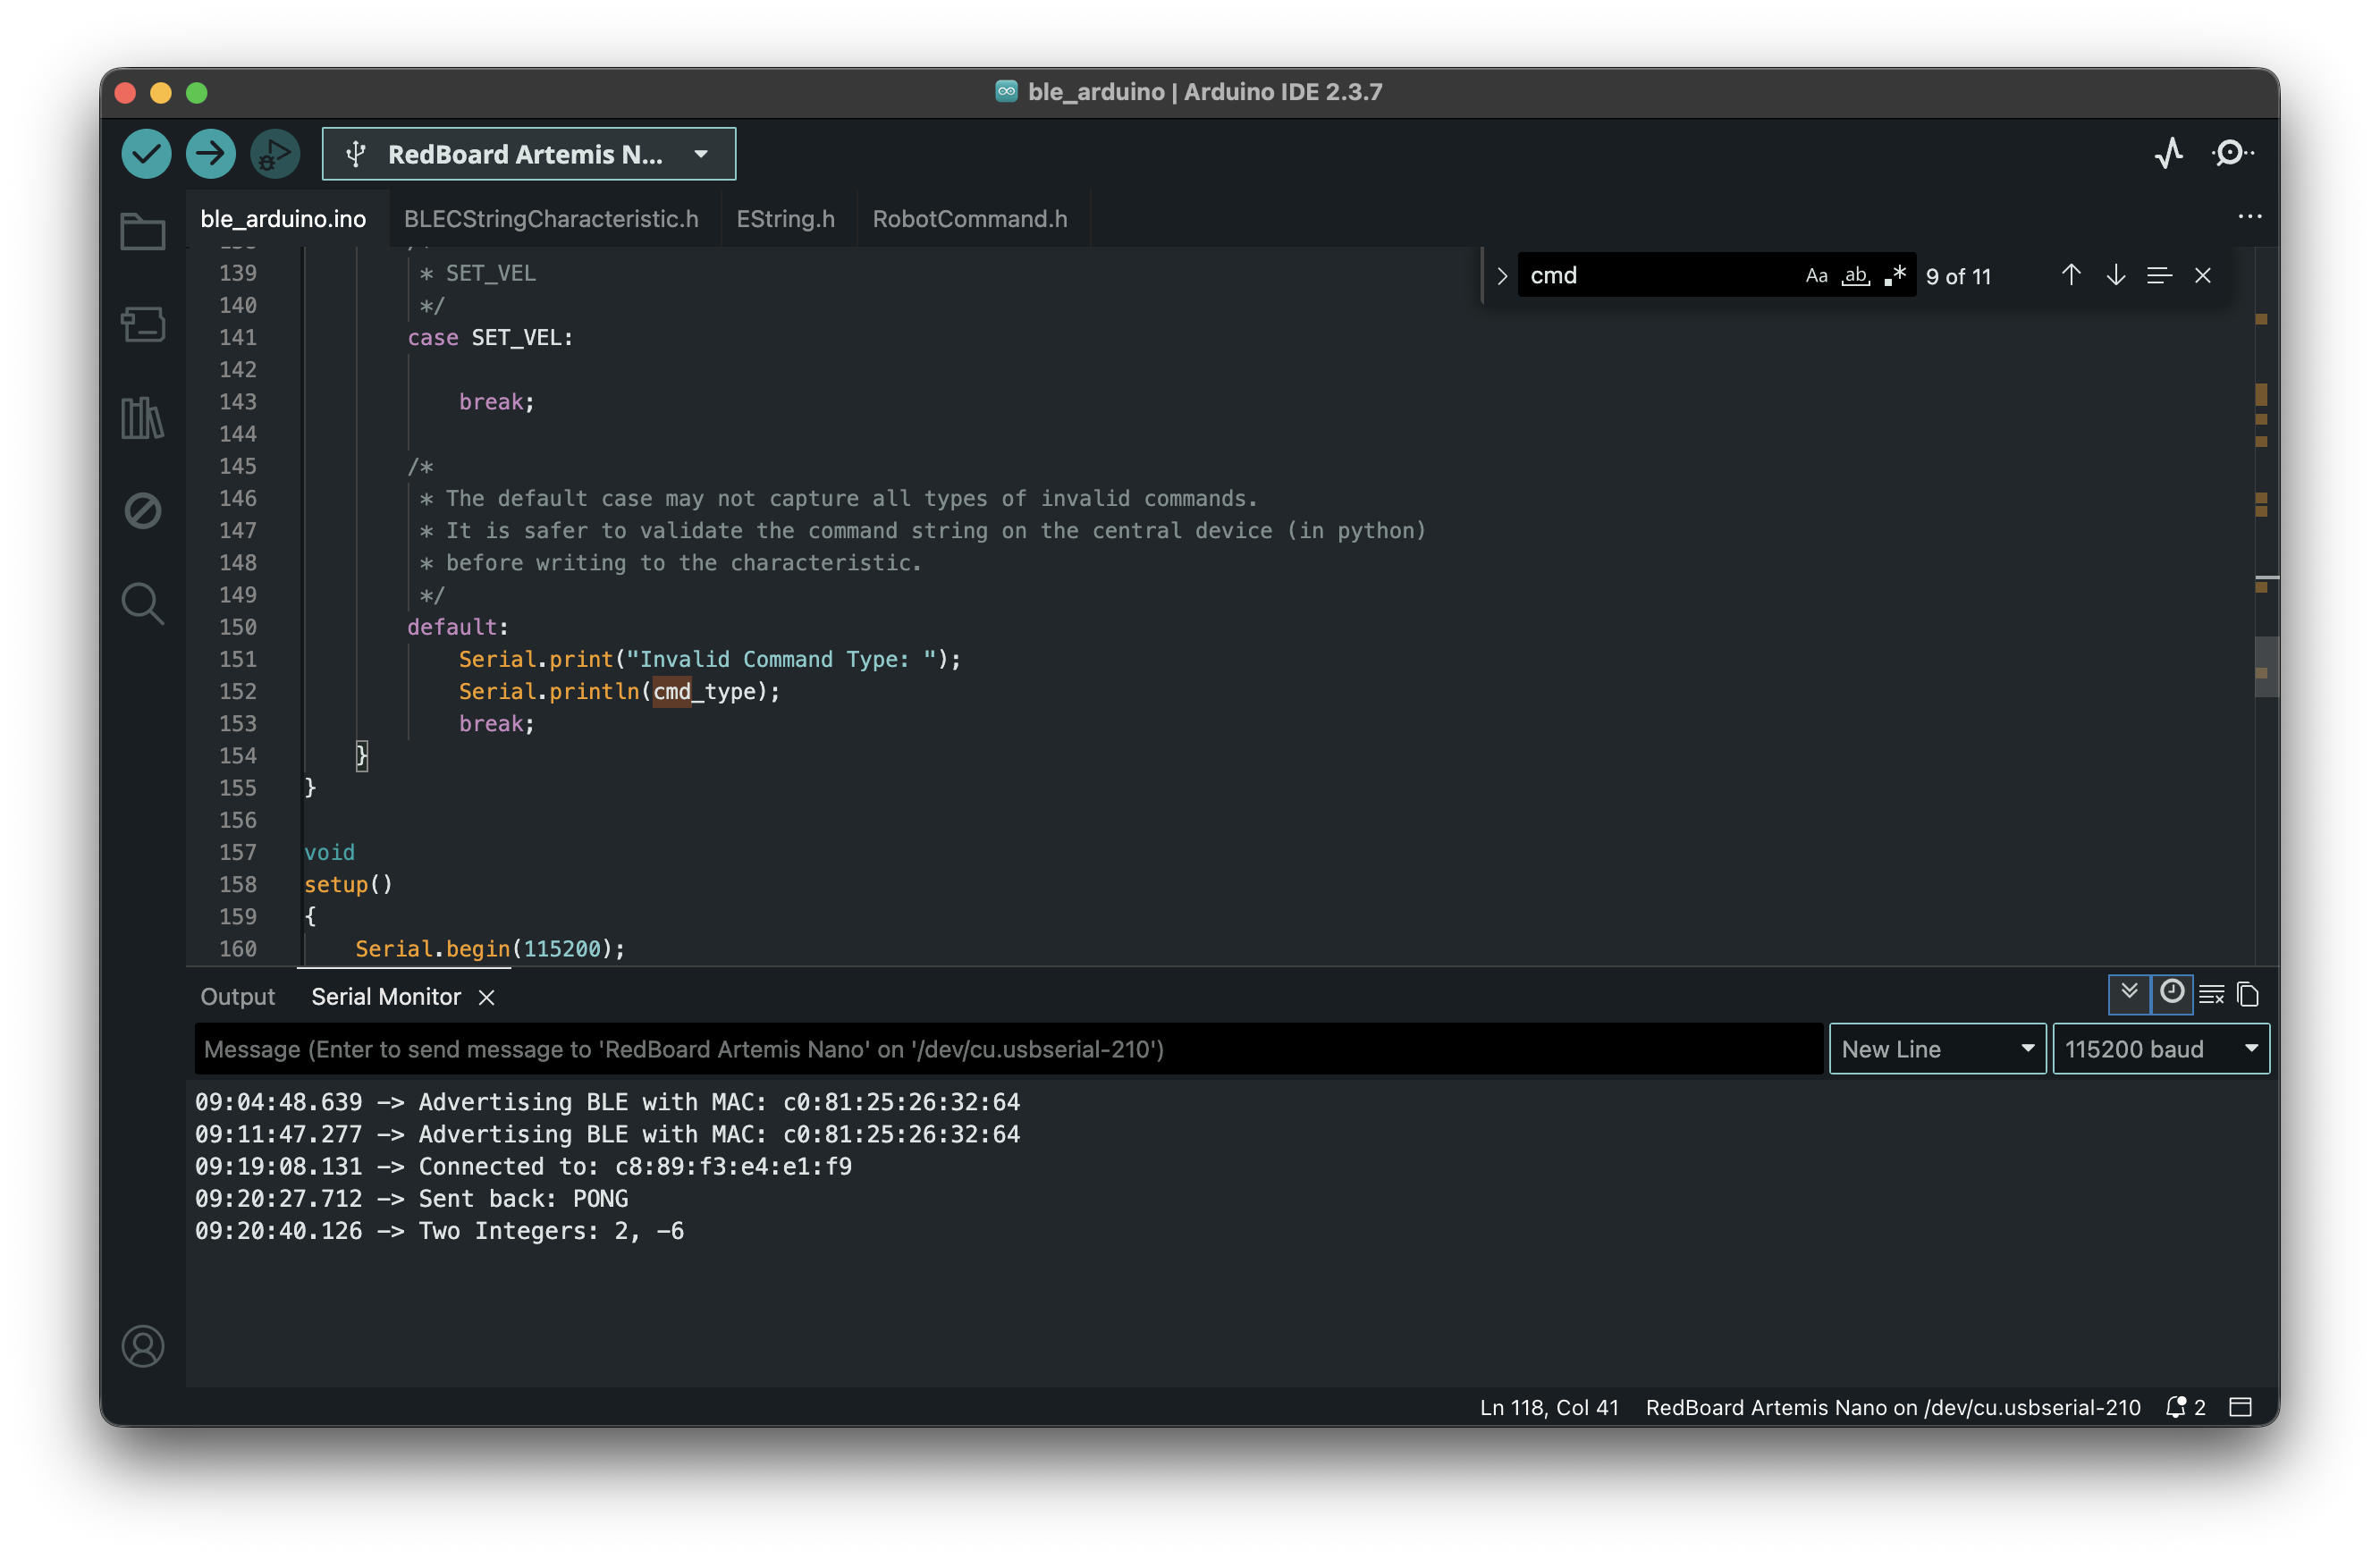Open the Library Manager sidebar icon
Image resolution: width=2380 pixels, height=1559 pixels.
coord(143,418)
